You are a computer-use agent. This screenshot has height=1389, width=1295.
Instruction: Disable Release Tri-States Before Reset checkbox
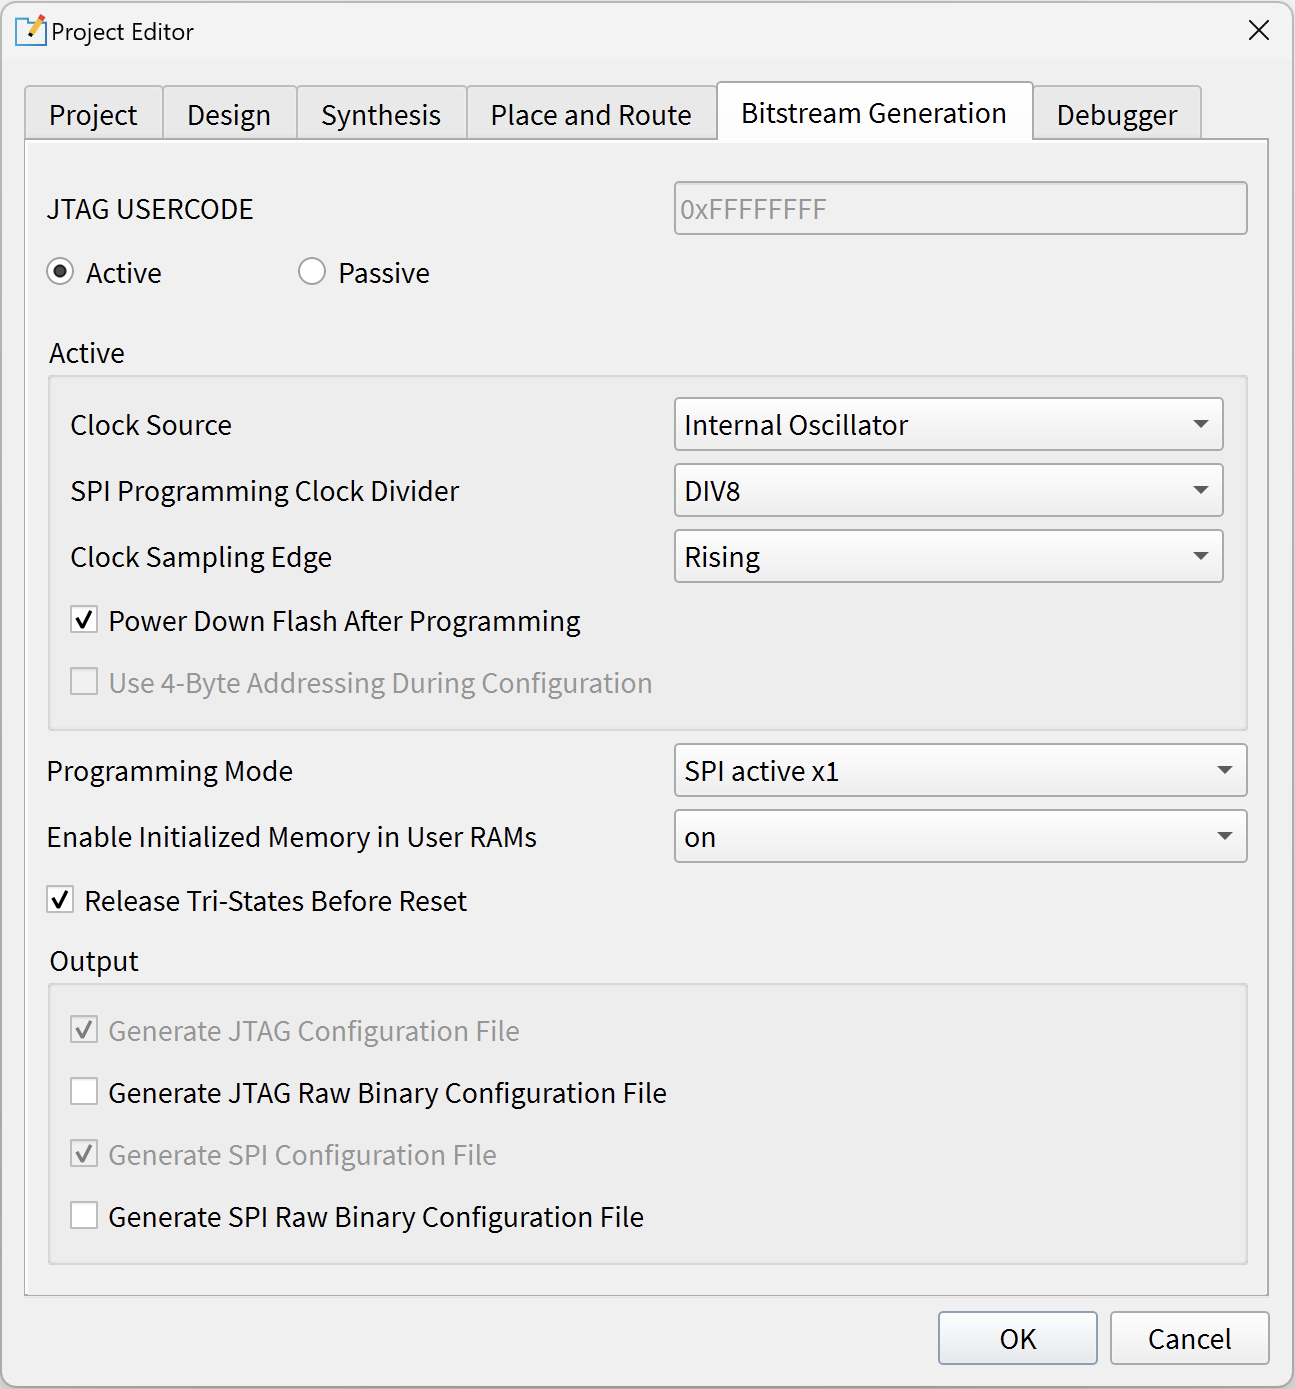pyautogui.click(x=61, y=901)
